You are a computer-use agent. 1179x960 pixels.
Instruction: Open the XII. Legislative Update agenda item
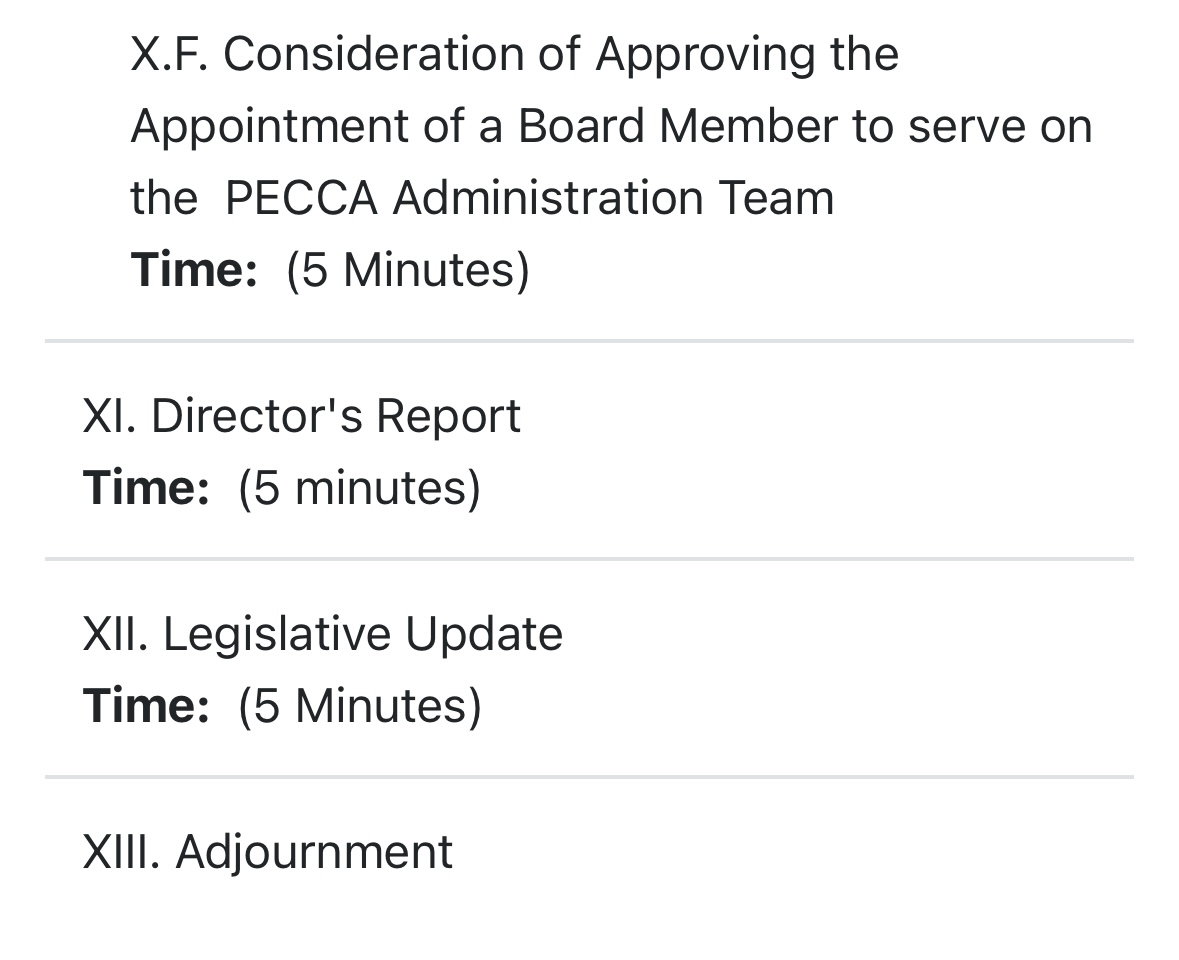322,634
